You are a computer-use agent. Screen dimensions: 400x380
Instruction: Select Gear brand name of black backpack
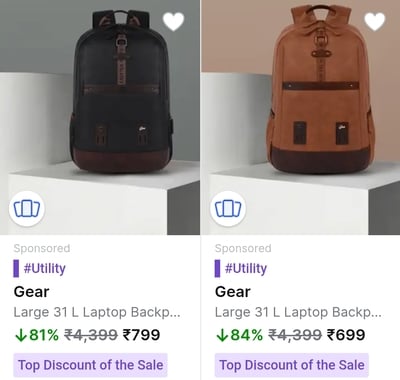point(32,292)
